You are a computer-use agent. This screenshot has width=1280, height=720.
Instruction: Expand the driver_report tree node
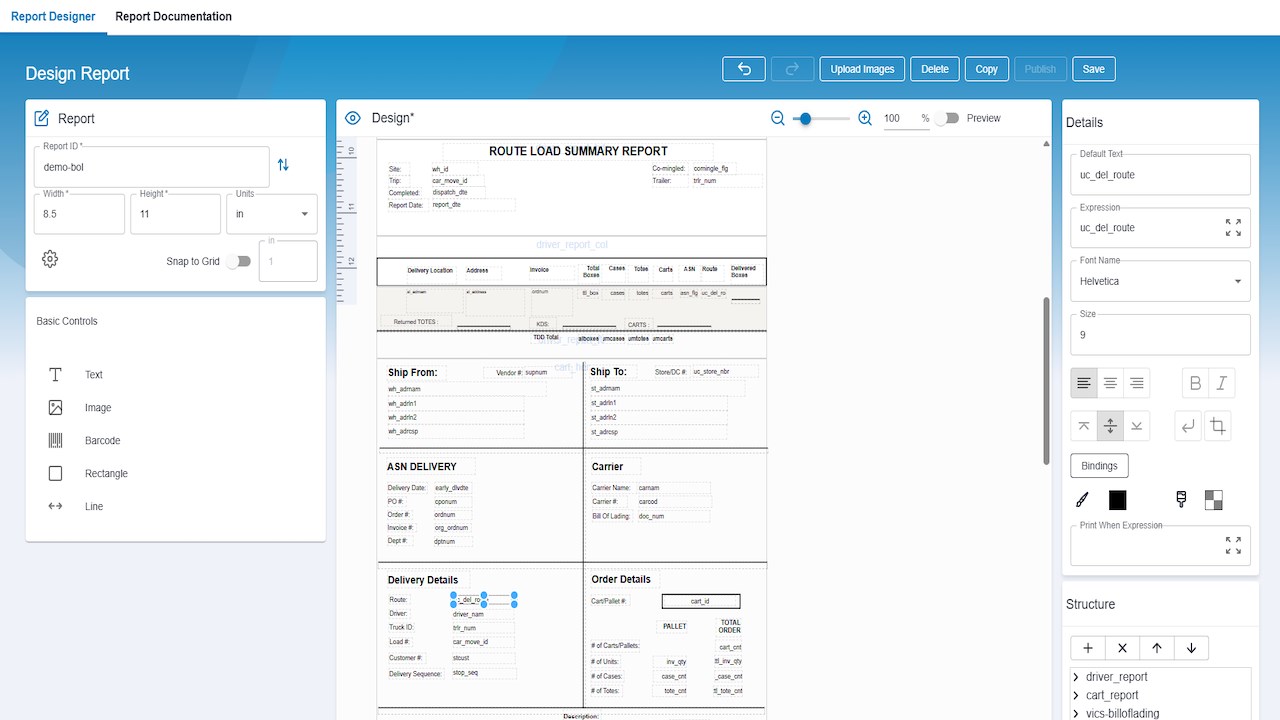1076,677
